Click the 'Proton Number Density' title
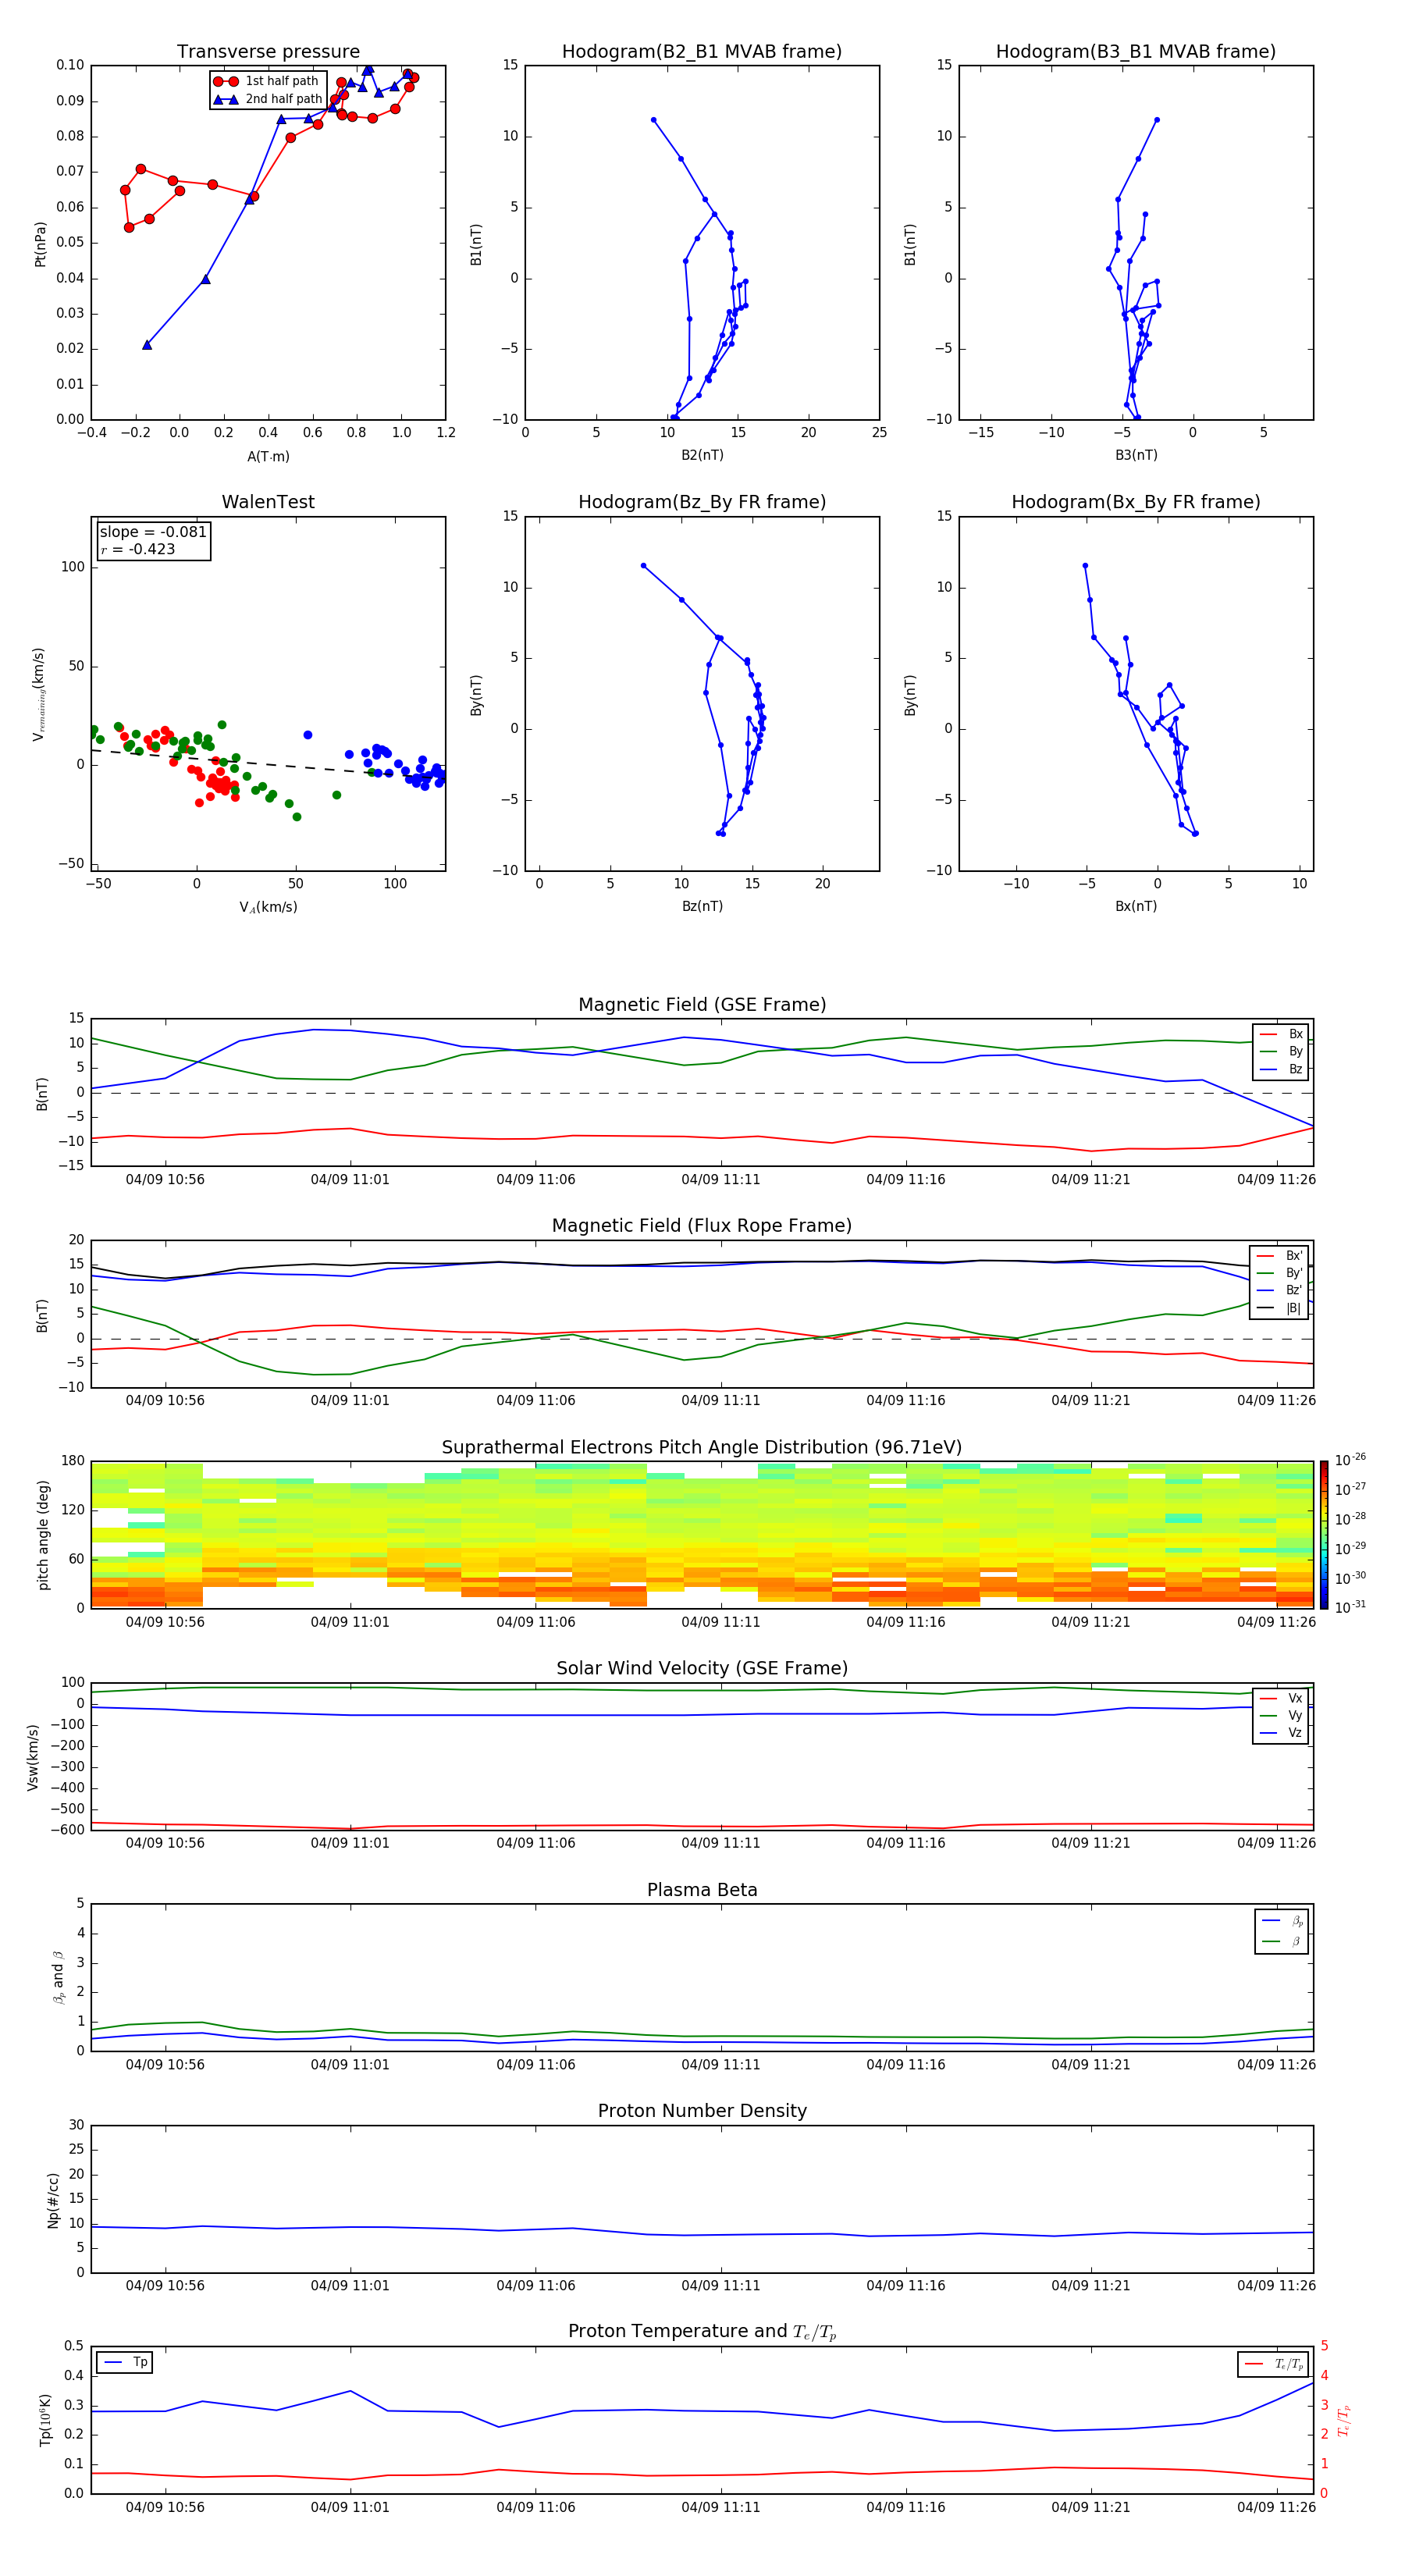Screen dimensions: 1405x2576 click(702, 2111)
